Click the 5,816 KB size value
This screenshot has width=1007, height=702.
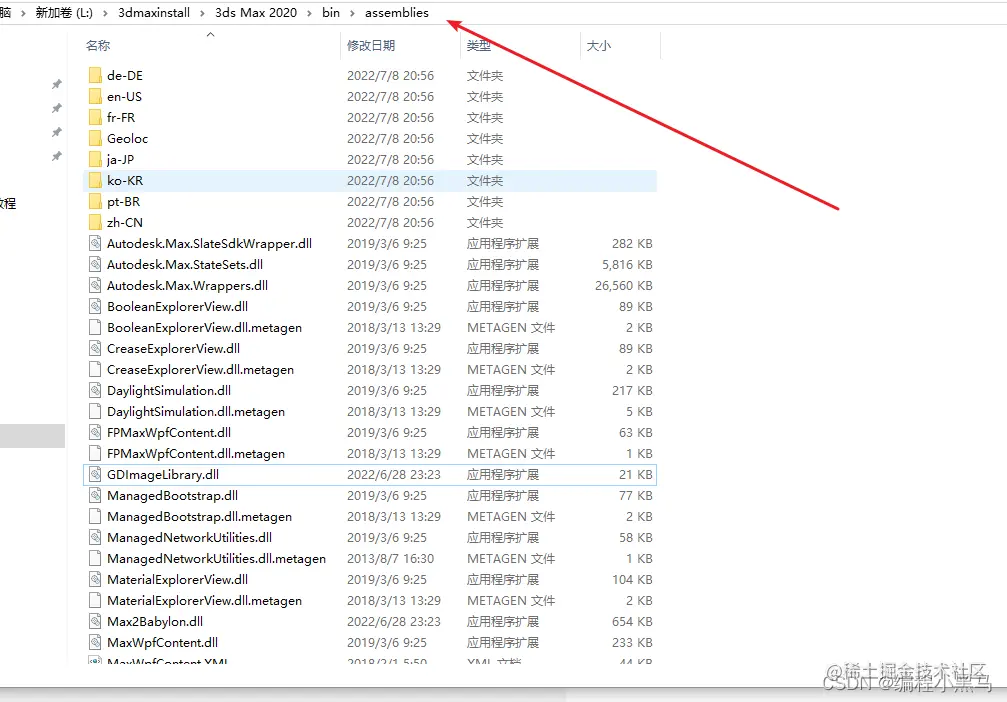[x=627, y=265]
